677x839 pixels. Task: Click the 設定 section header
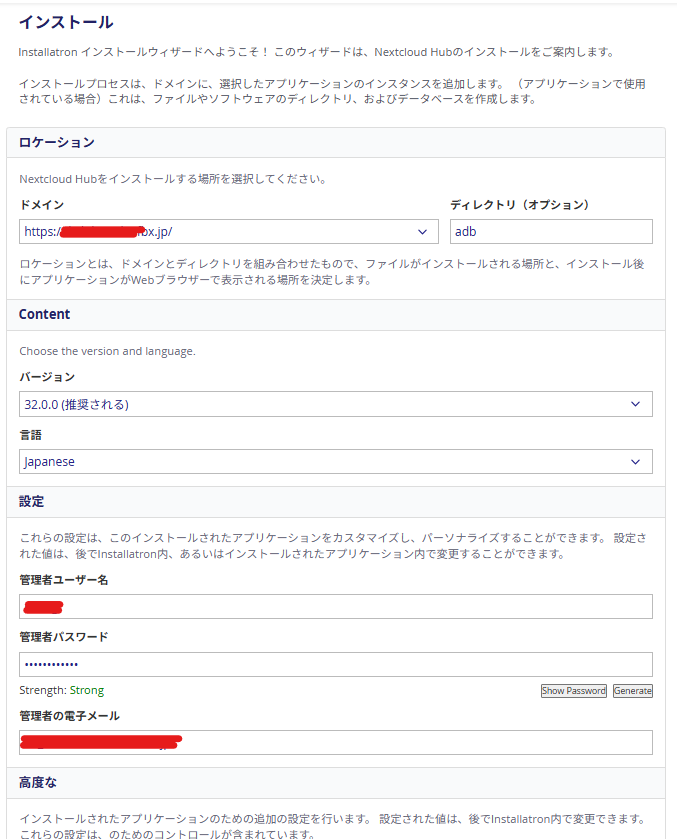tap(336, 502)
